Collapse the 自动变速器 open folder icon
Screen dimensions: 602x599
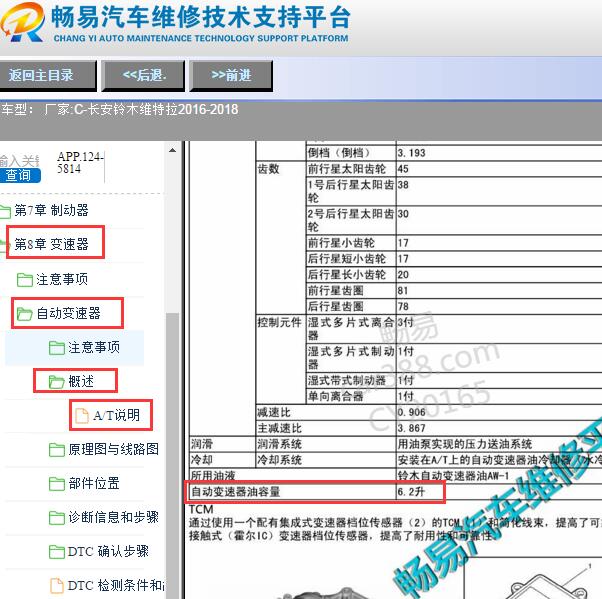point(25,314)
